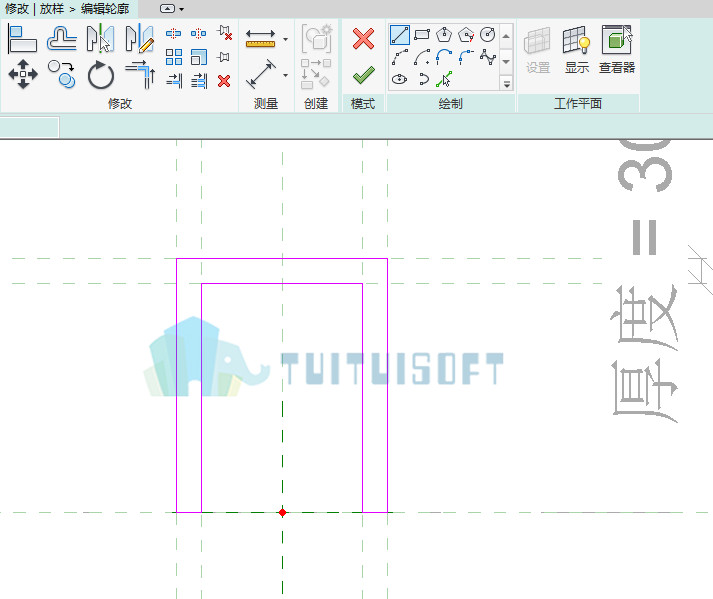Select the Offset tool
This screenshot has width=713, height=599.
coord(62,38)
